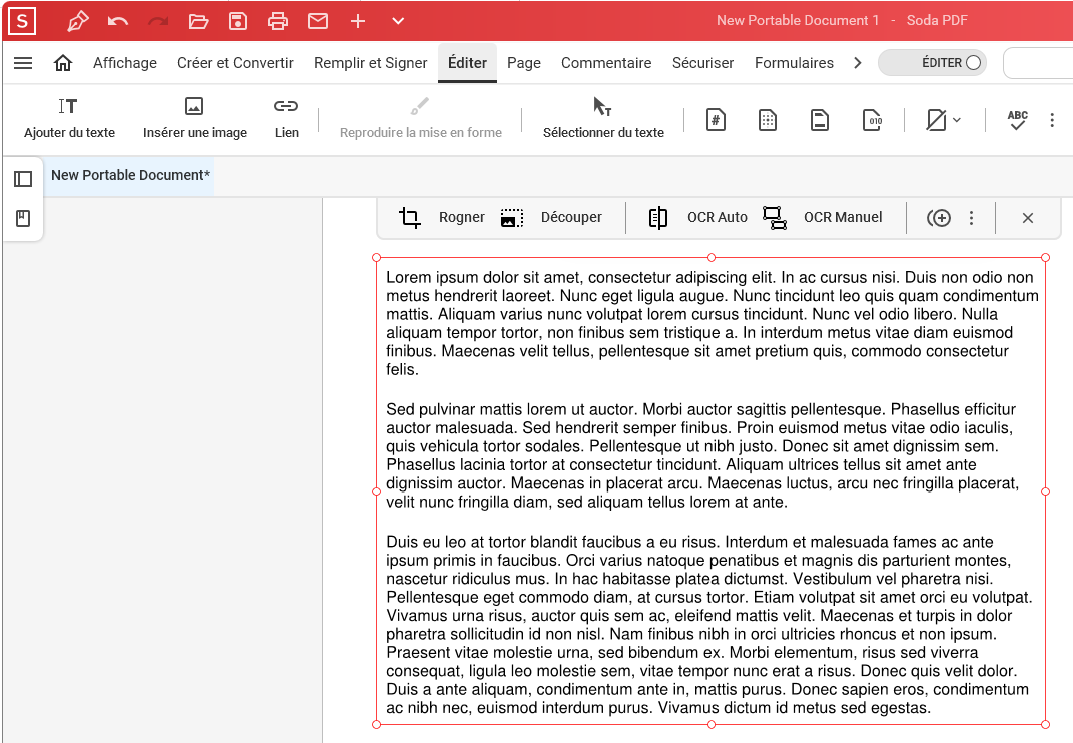Open the Formulaires tab
Screen dimensions: 1073x743
tap(794, 63)
